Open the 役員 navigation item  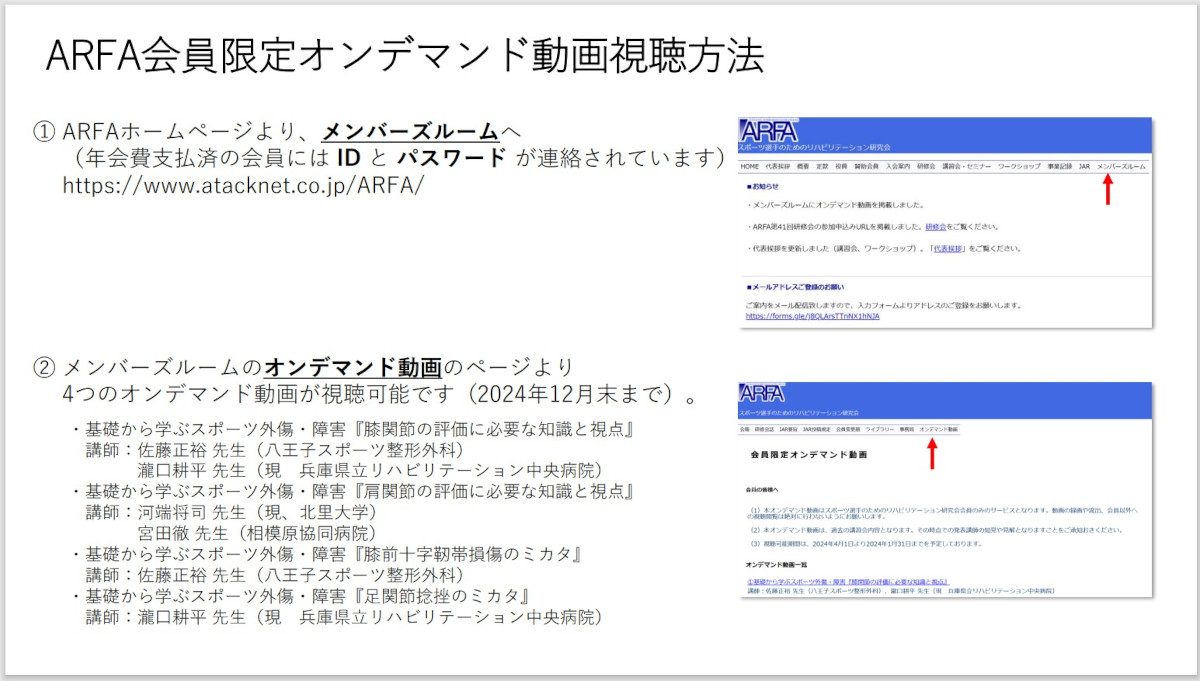[x=841, y=166]
